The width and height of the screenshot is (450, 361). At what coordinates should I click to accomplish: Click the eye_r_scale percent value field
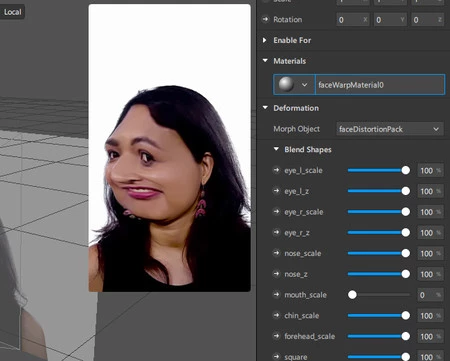(x=430, y=212)
